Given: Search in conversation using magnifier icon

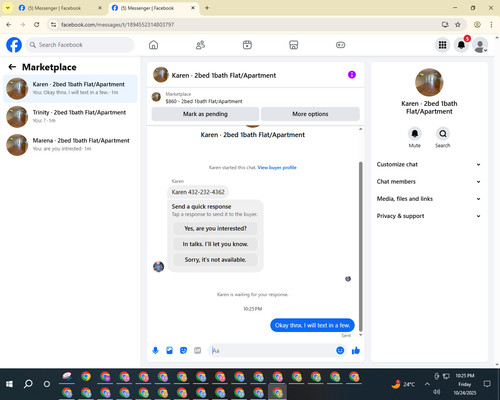Looking at the screenshot, I should click(443, 134).
